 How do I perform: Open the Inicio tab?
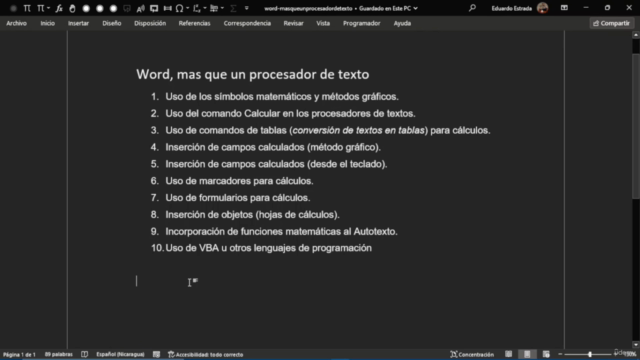pyautogui.click(x=47, y=23)
